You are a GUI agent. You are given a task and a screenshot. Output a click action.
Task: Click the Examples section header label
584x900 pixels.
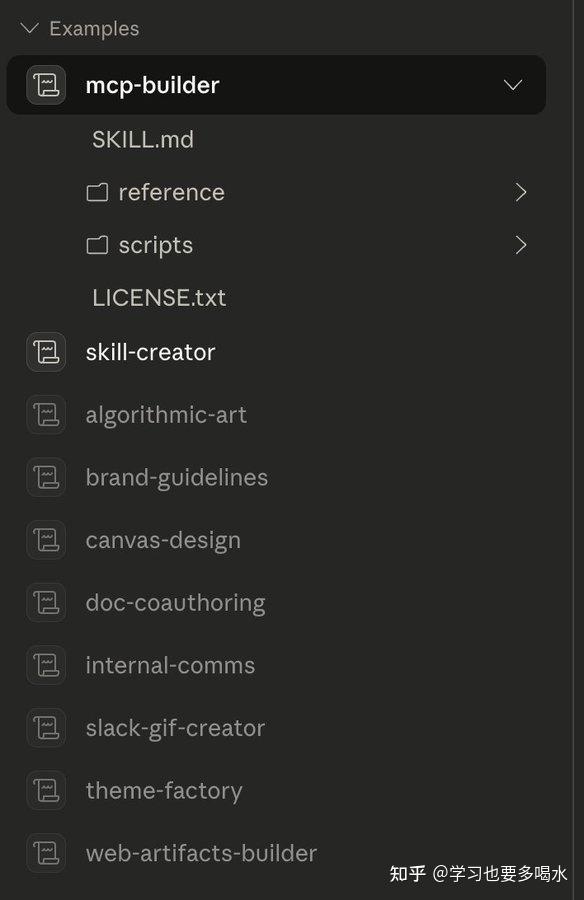point(94,28)
